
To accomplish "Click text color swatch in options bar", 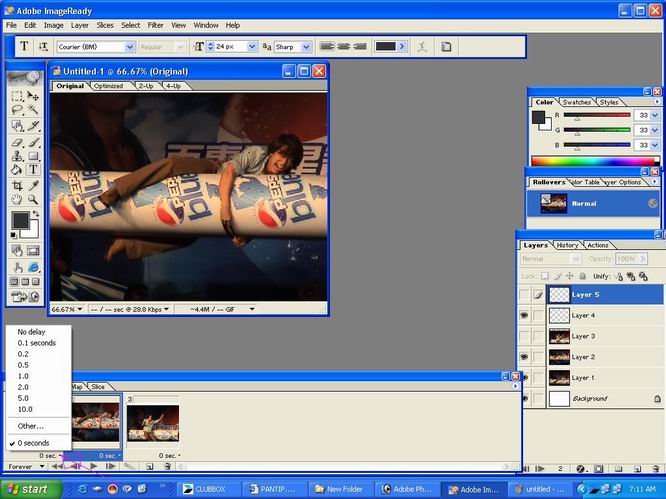I will click(x=386, y=47).
